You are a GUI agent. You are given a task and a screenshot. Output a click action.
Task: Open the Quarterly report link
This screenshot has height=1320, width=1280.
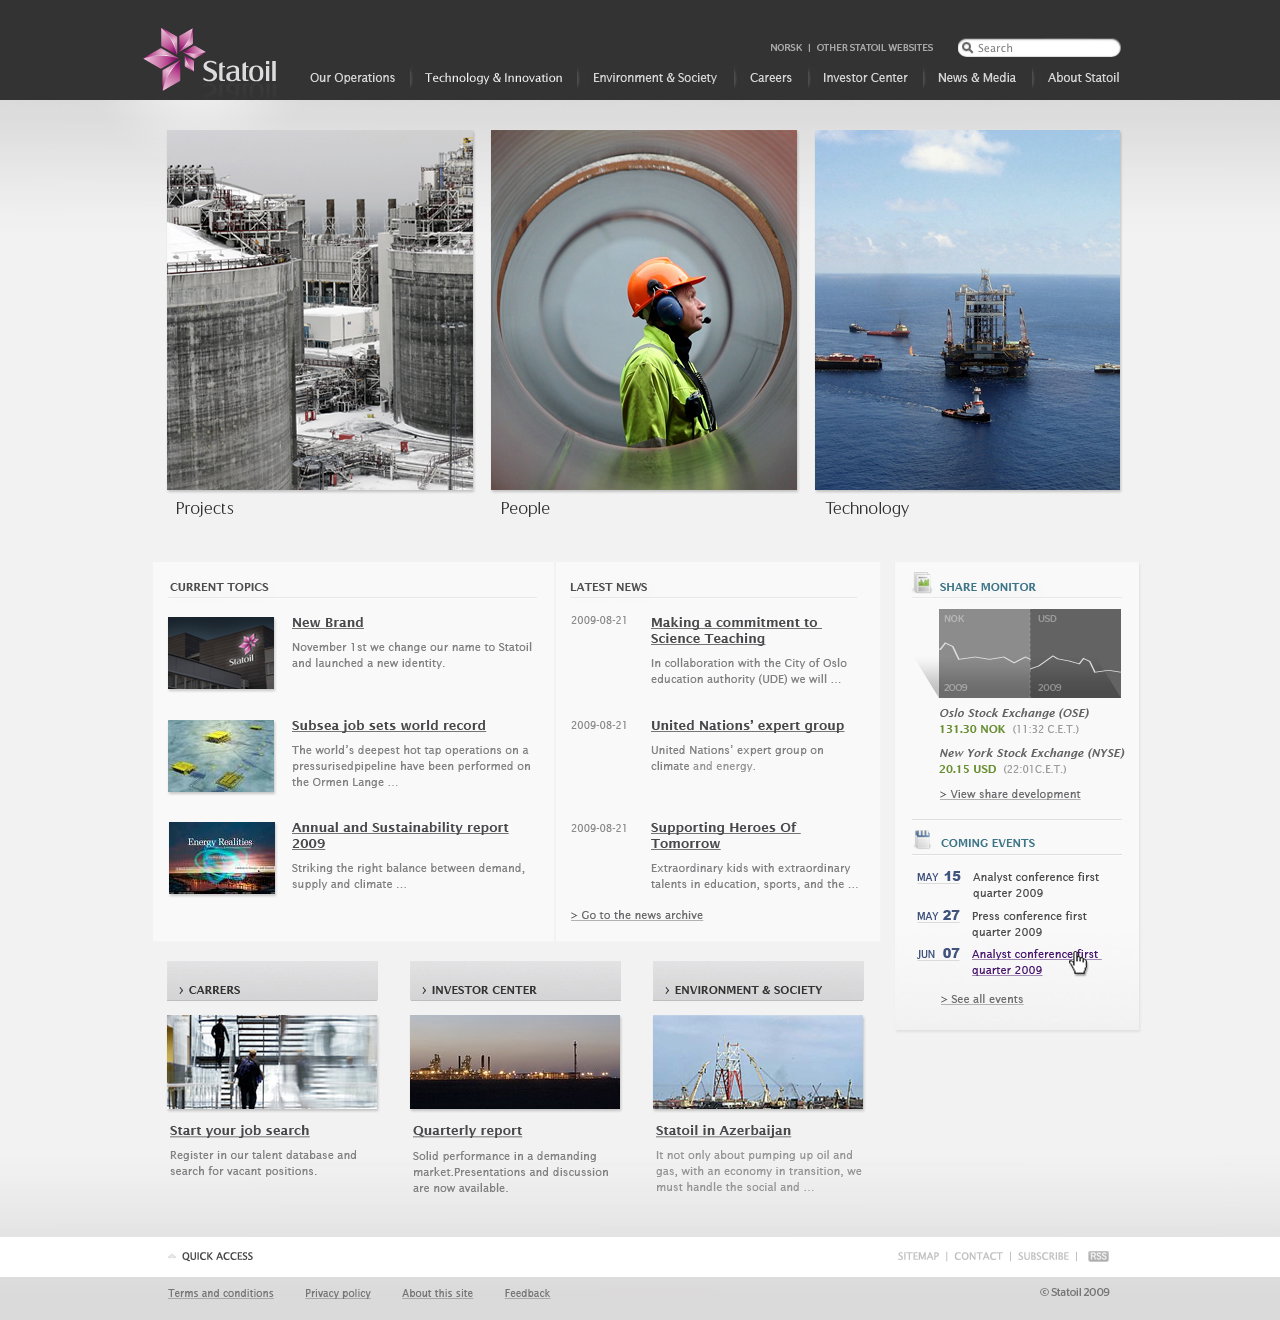click(x=467, y=1131)
